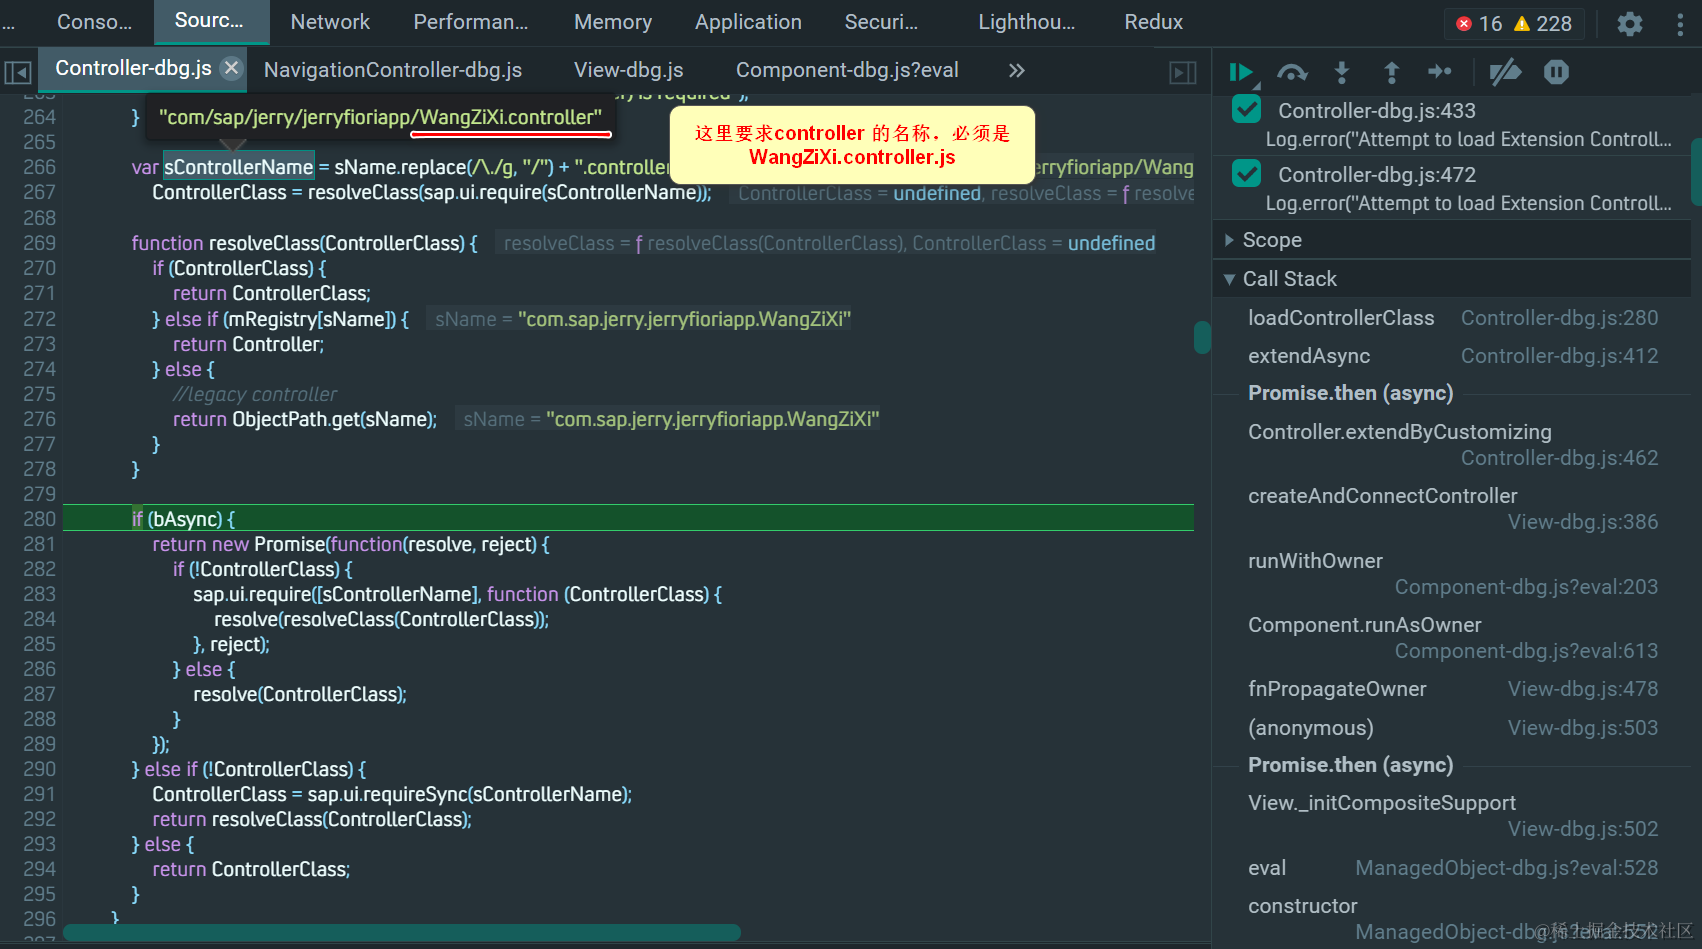This screenshot has height=949, width=1702.
Task: Open Component-dbg.js?eval file tab
Action: coord(847,70)
